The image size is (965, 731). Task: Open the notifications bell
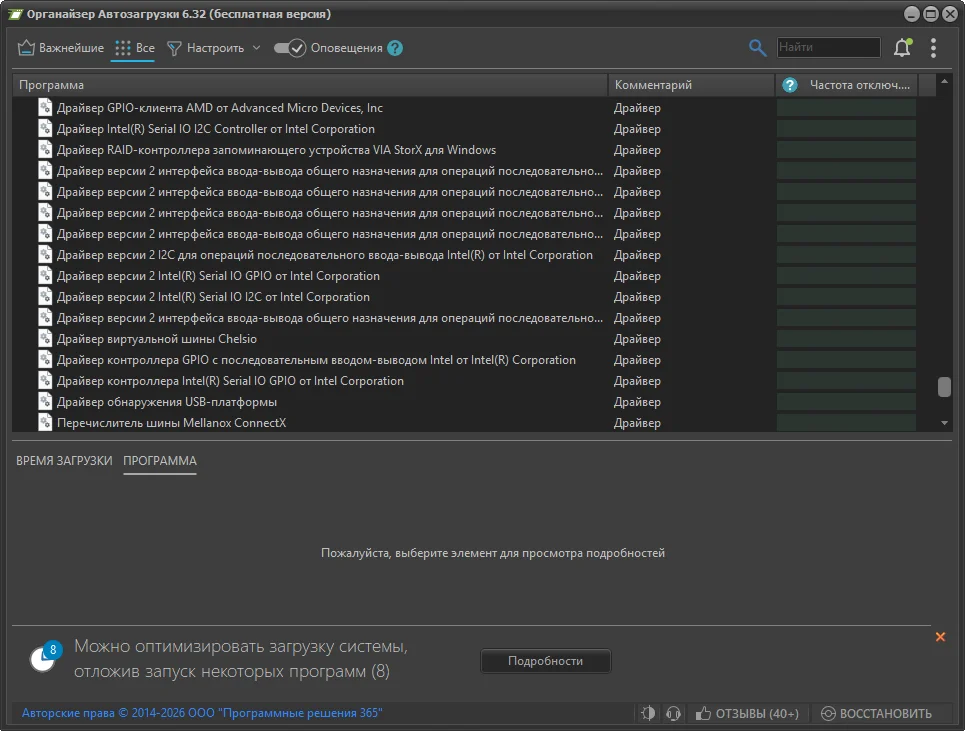pos(902,47)
